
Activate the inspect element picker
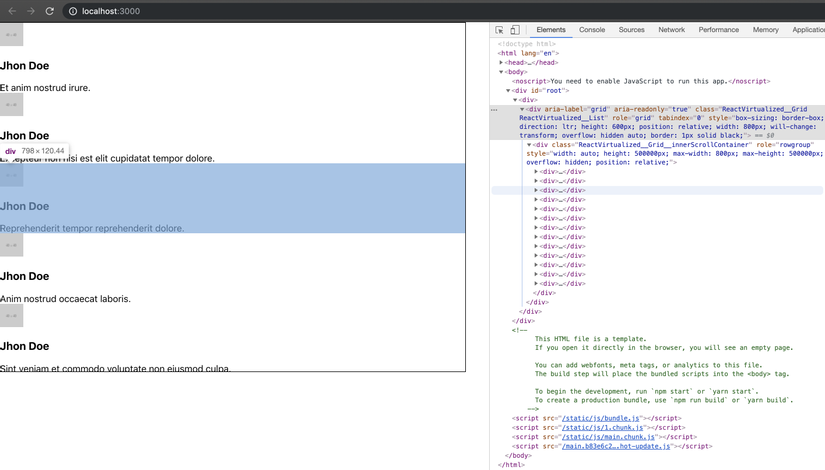[500, 30]
